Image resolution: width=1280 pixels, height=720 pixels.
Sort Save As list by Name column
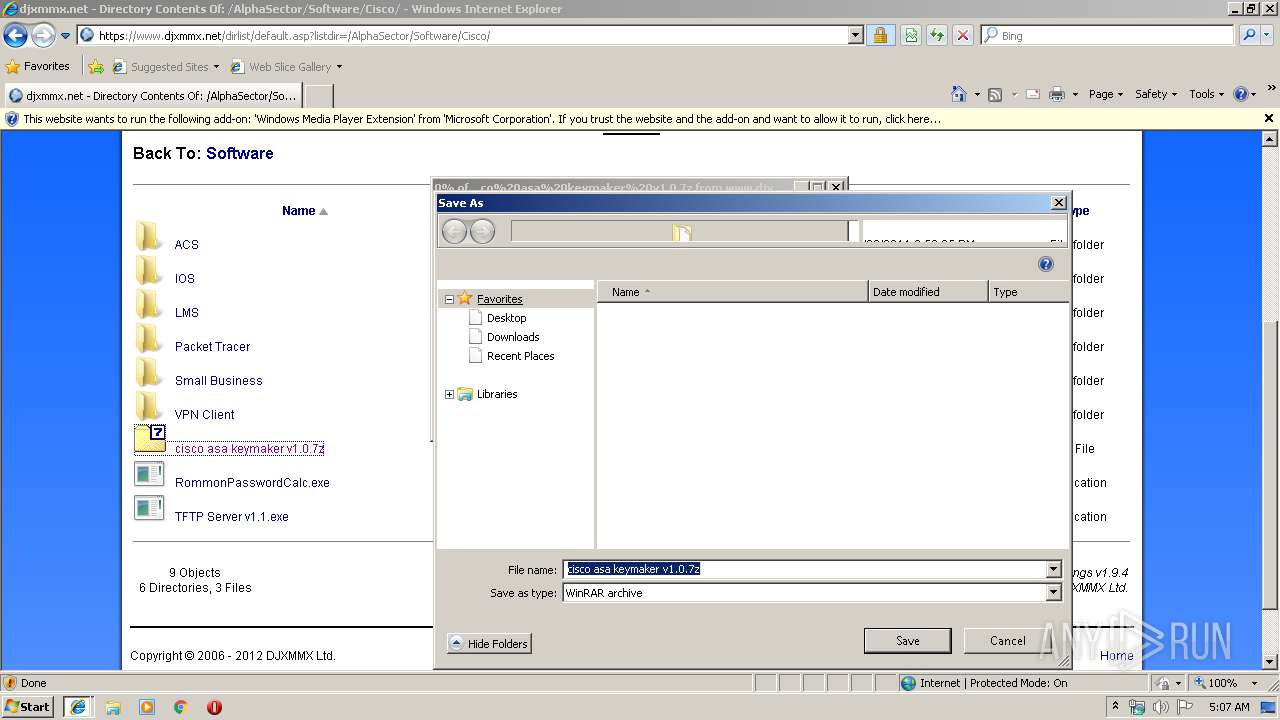click(733, 292)
